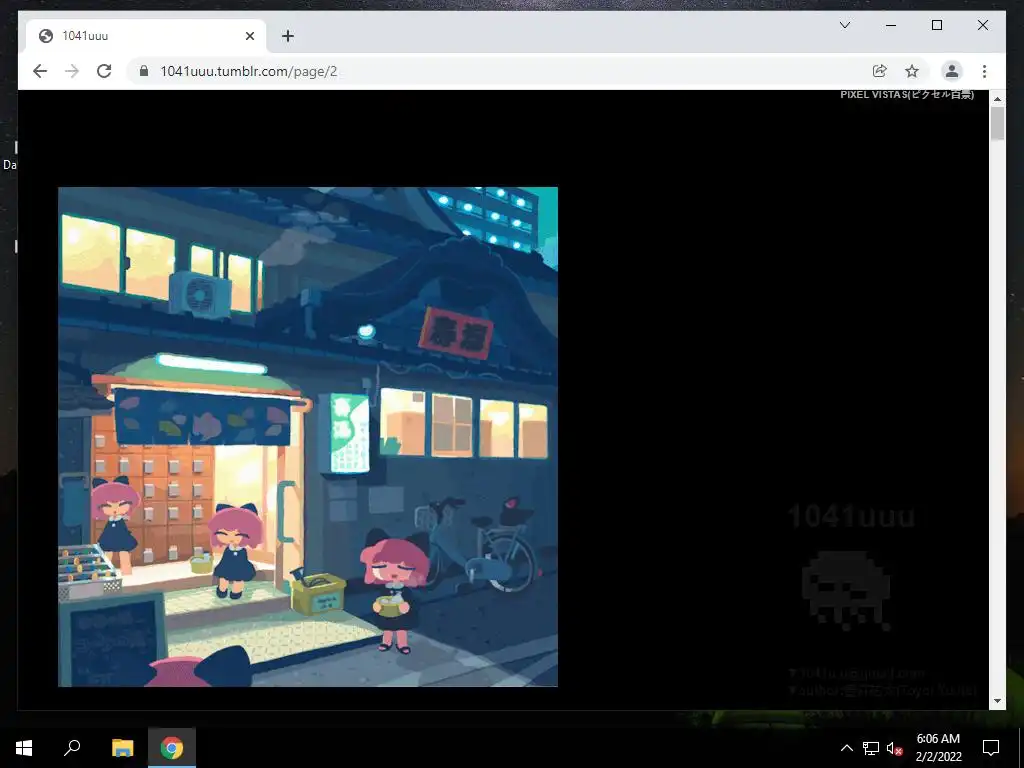Screen dimensions: 1024x768
Task: Click the page scrollbar up arrow
Action: 997,99
